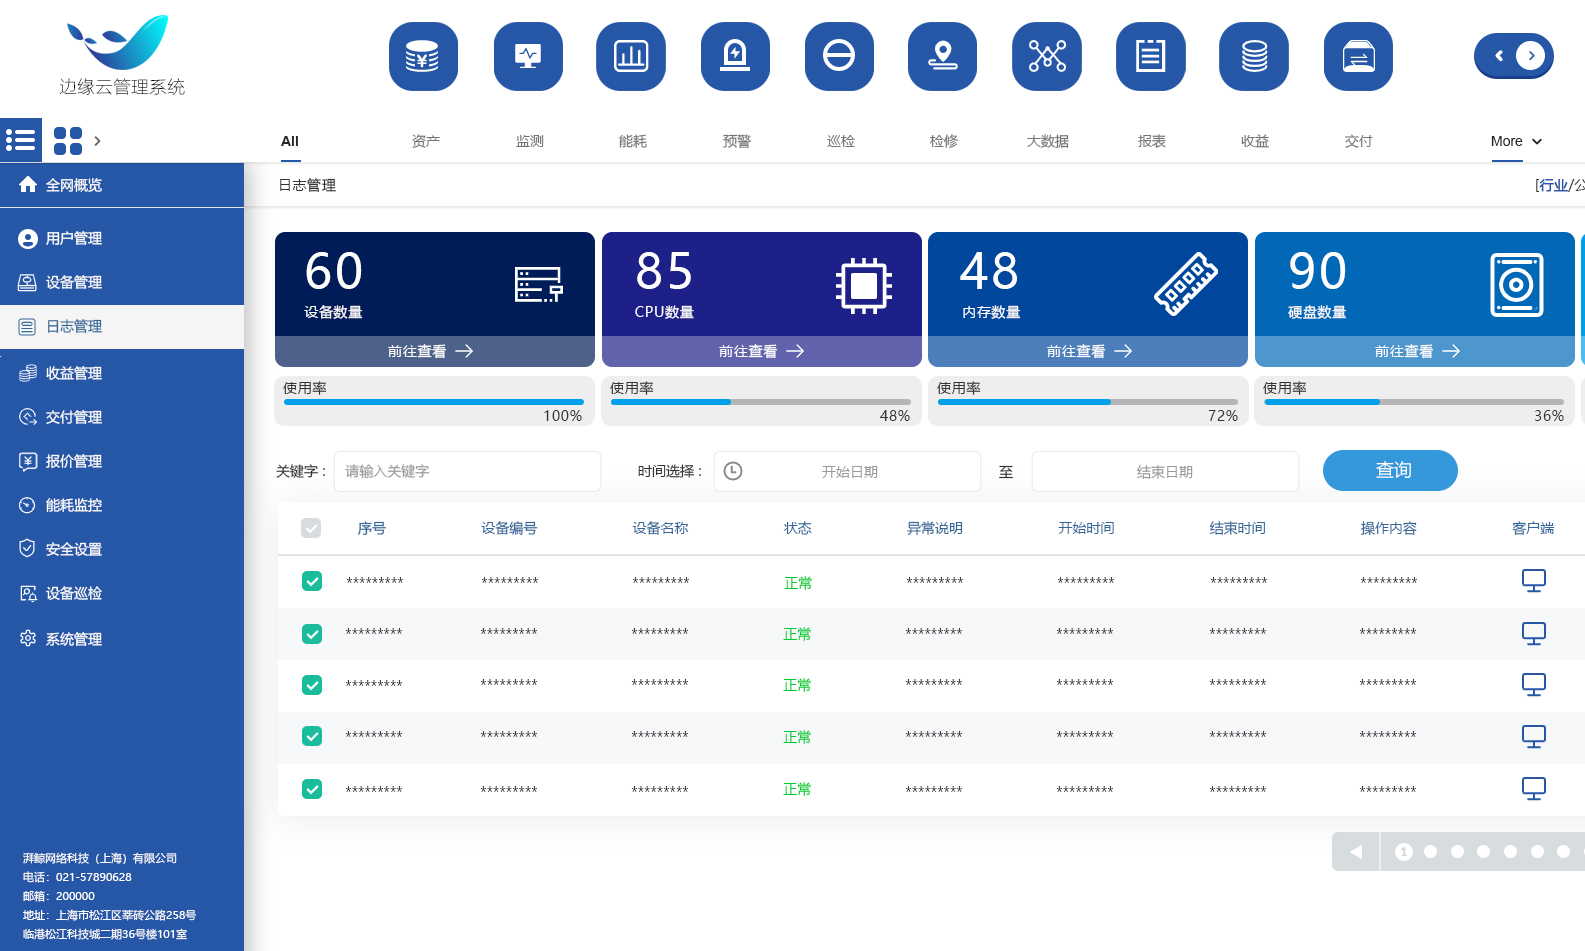
Task: Open 能耗监控 in sidebar
Action: click(122, 505)
